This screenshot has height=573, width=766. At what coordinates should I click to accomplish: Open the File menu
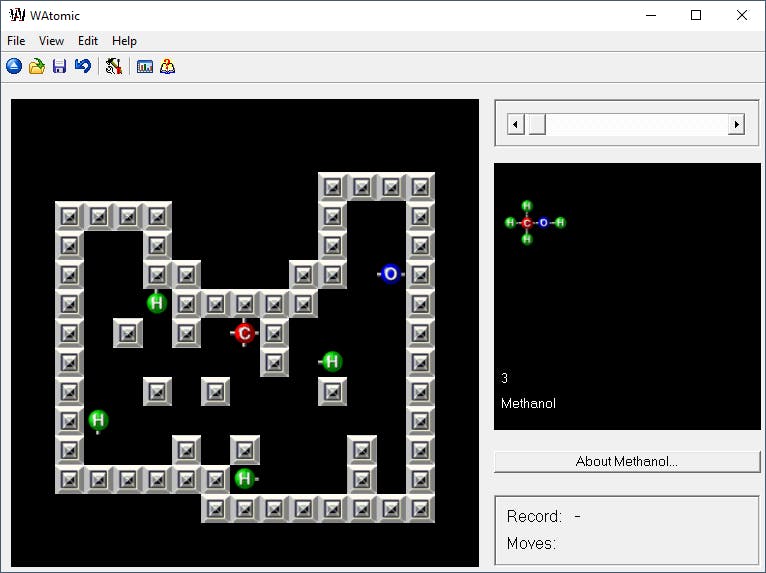[16, 41]
